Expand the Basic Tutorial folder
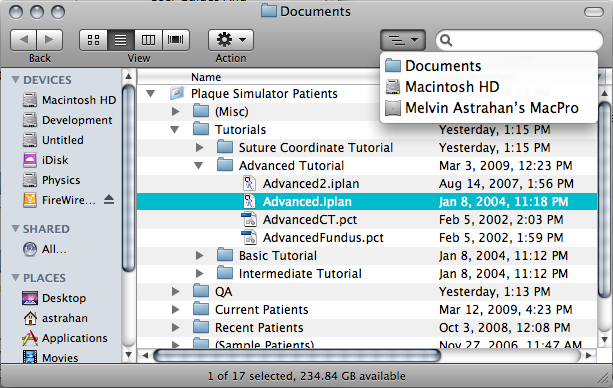The width and height of the screenshot is (613, 388). click(199, 255)
